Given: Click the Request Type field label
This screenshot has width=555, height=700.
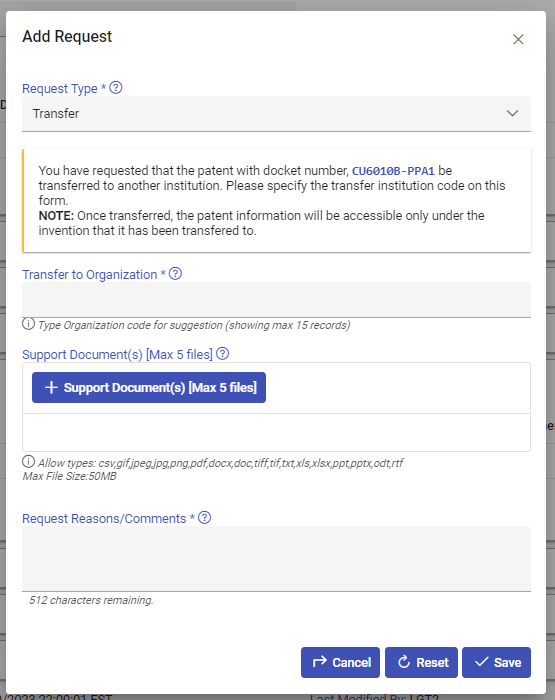Looking at the screenshot, I should click(60, 88).
